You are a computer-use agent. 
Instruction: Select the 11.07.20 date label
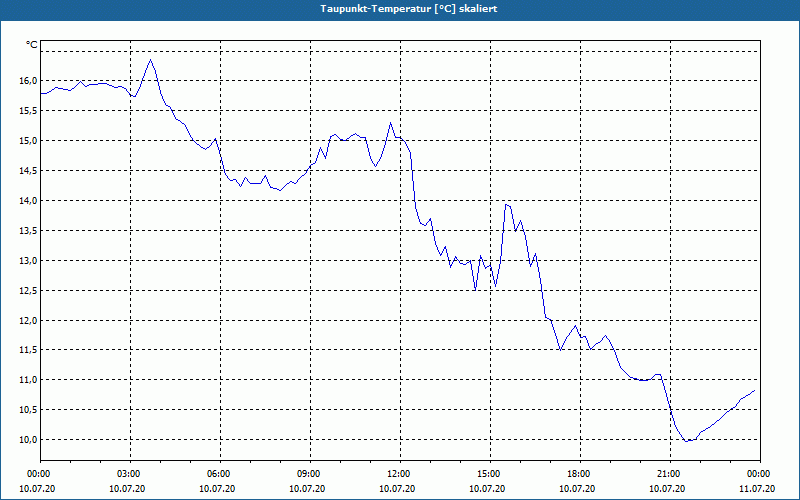[757, 489]
